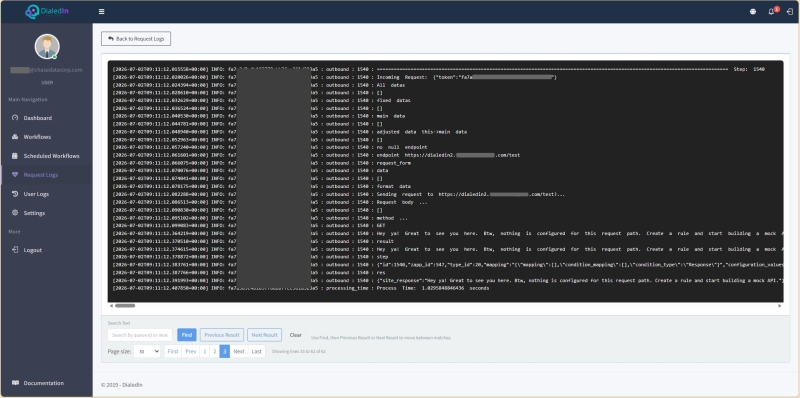Click the hamburger menu icon in header
Viewport: 800px width, 398px height.
(x=102, y=12)
